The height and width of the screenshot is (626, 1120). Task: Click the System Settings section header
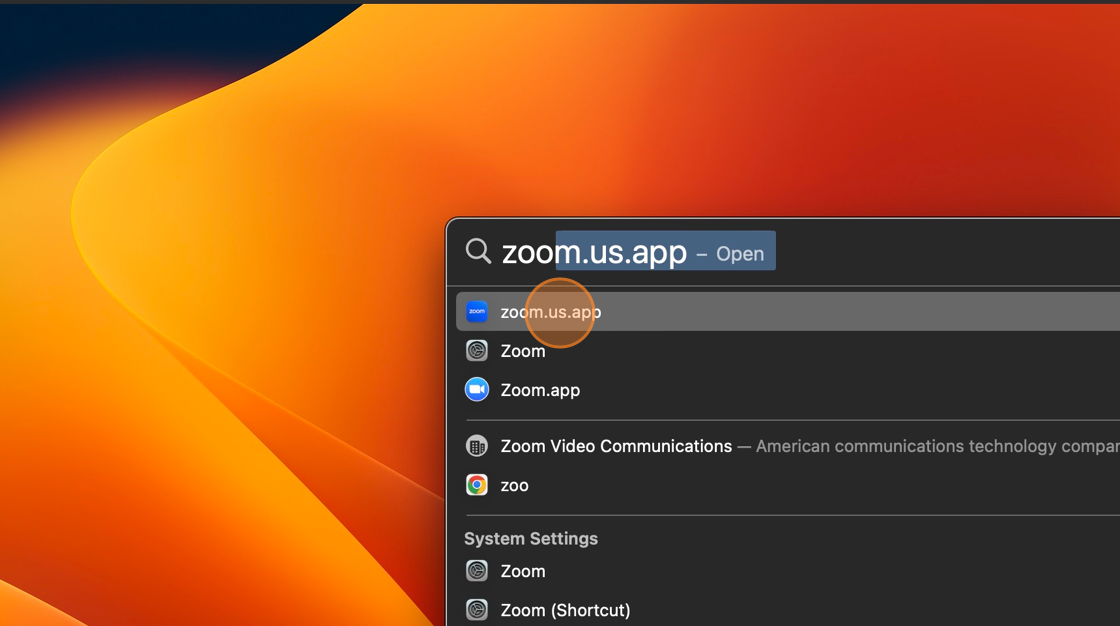tap(531, 539)
